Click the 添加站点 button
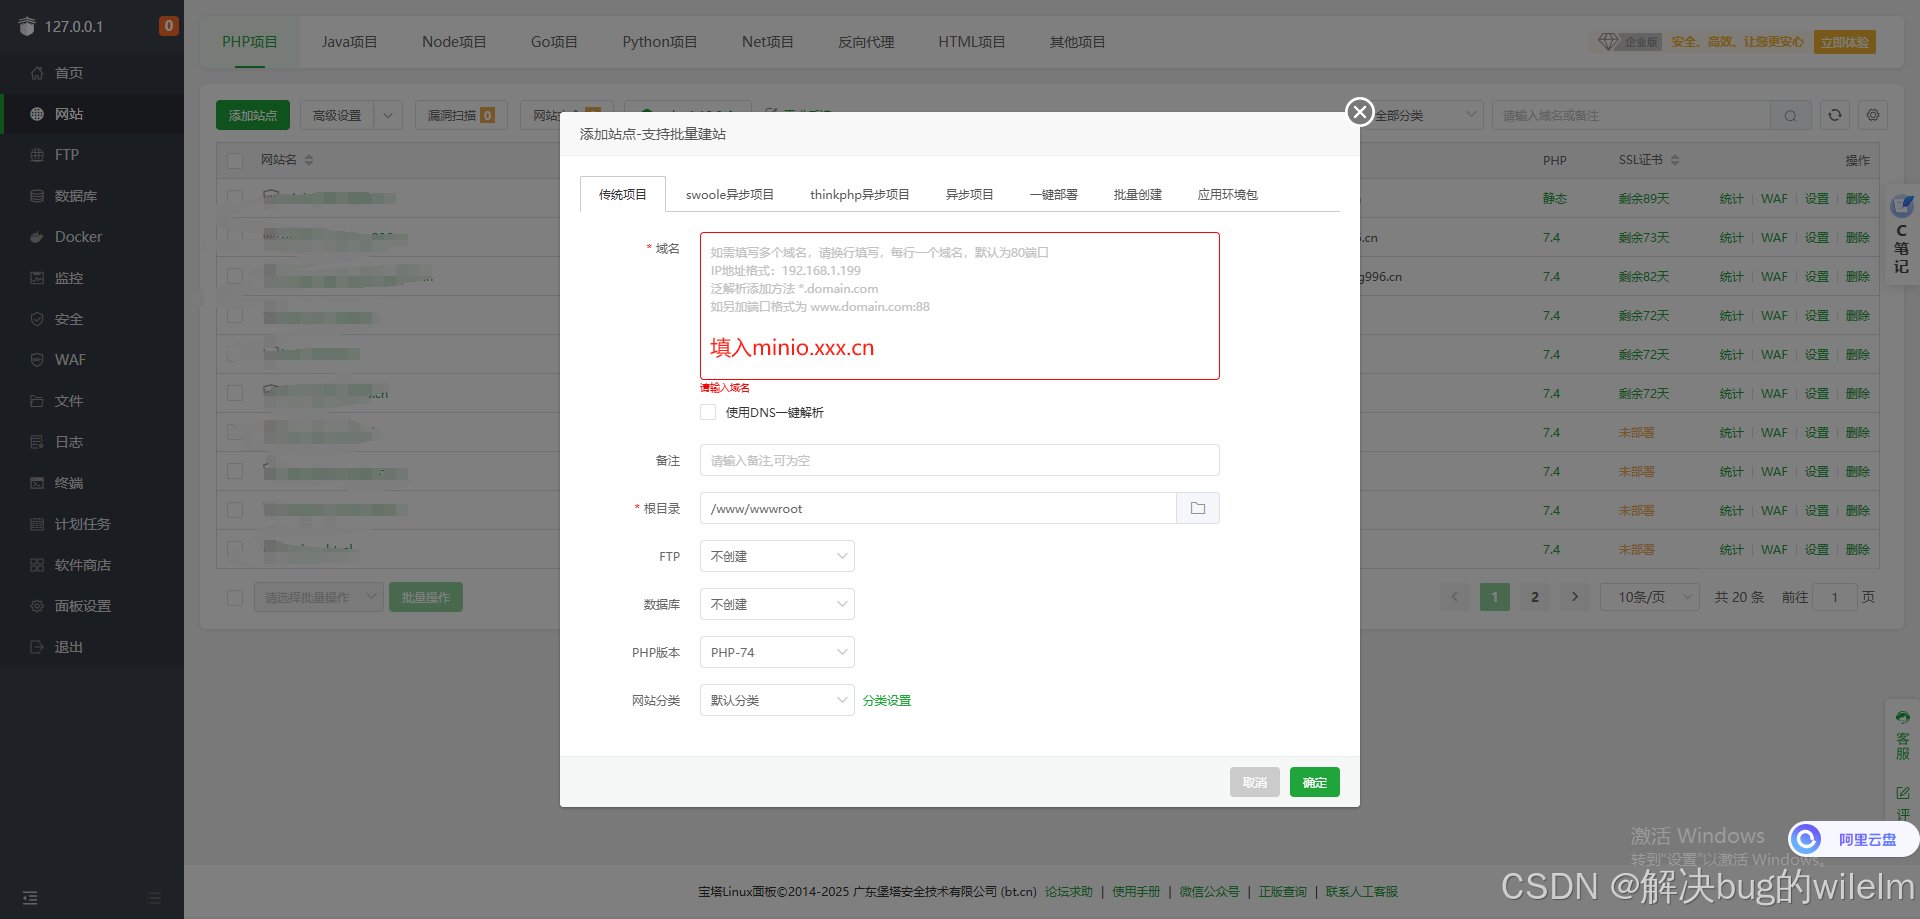The image size is (1920, 919). click(x=252, y=115)
